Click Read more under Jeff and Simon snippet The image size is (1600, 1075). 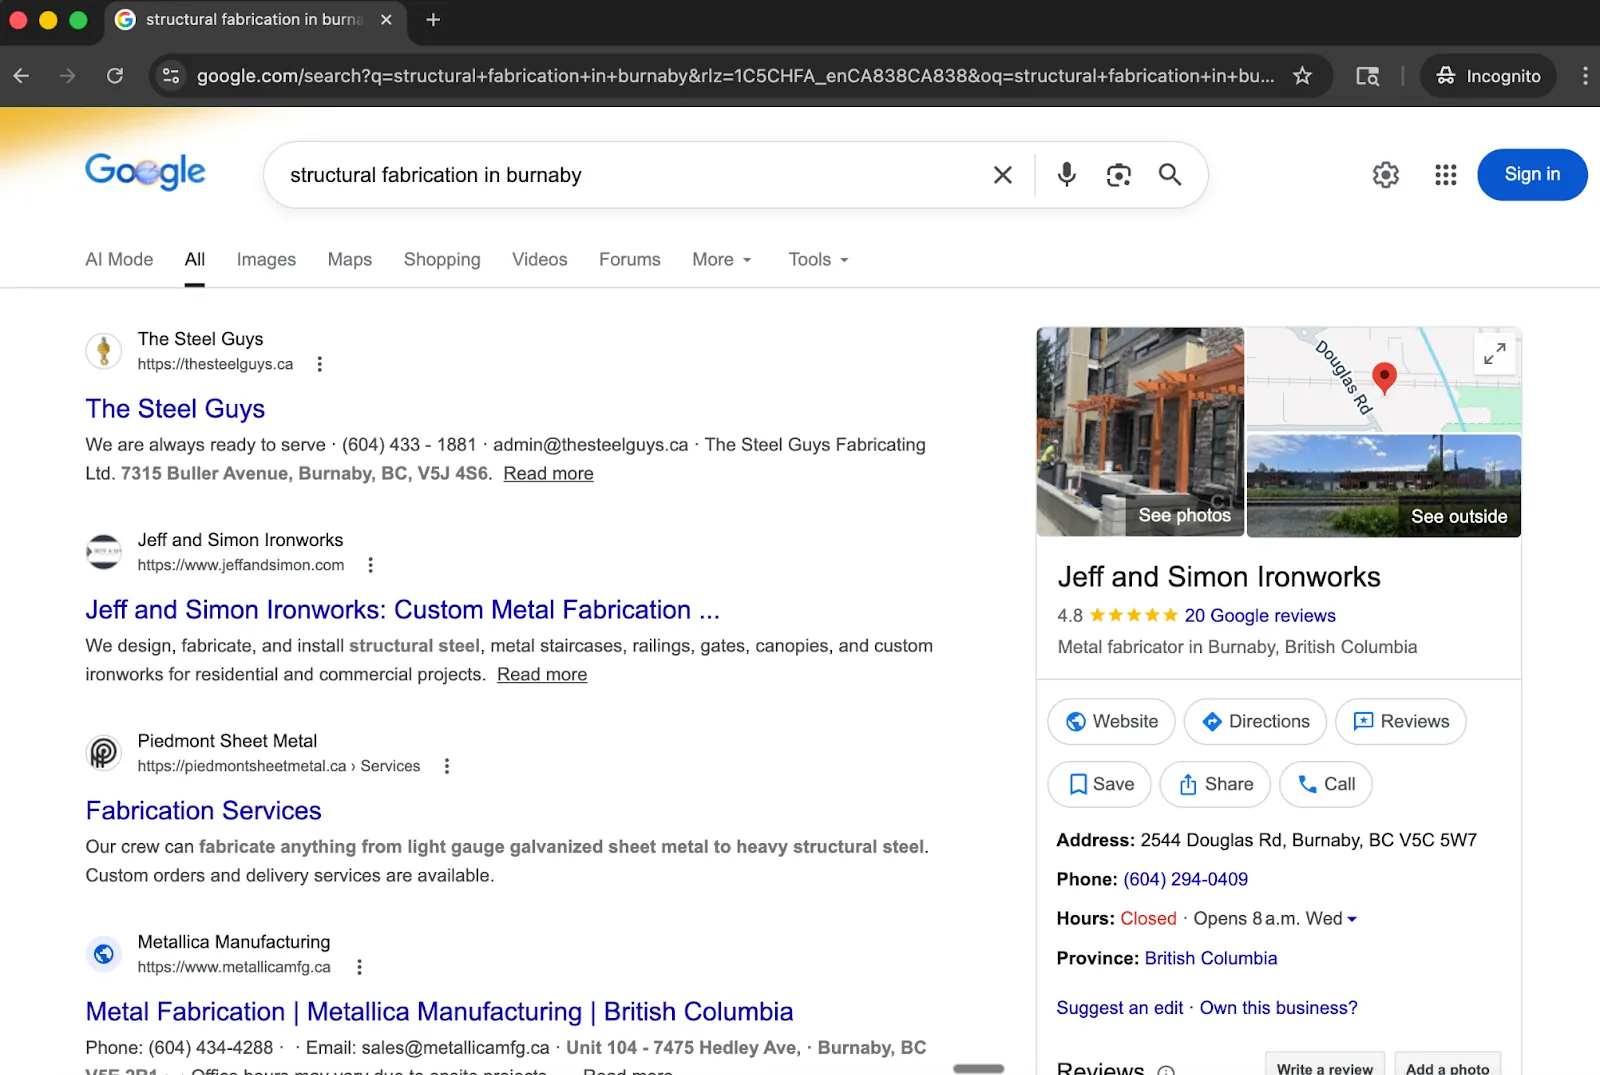click(542, 675)
